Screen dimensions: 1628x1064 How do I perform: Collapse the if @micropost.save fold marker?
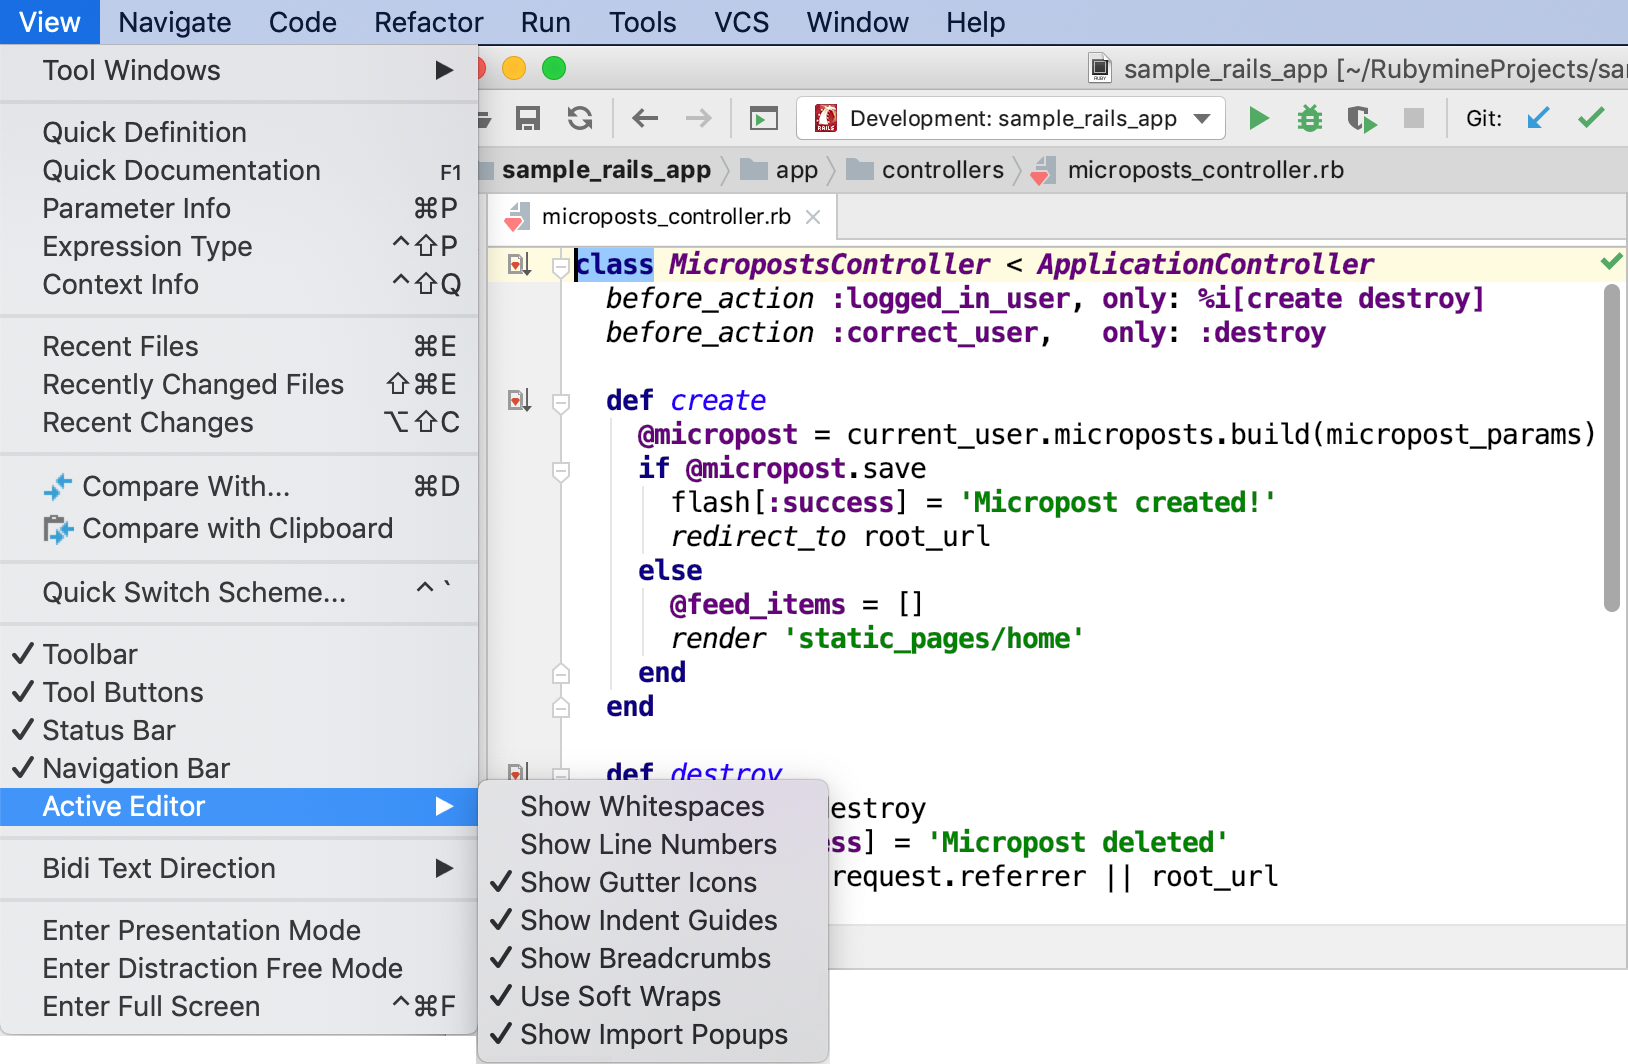561,470
